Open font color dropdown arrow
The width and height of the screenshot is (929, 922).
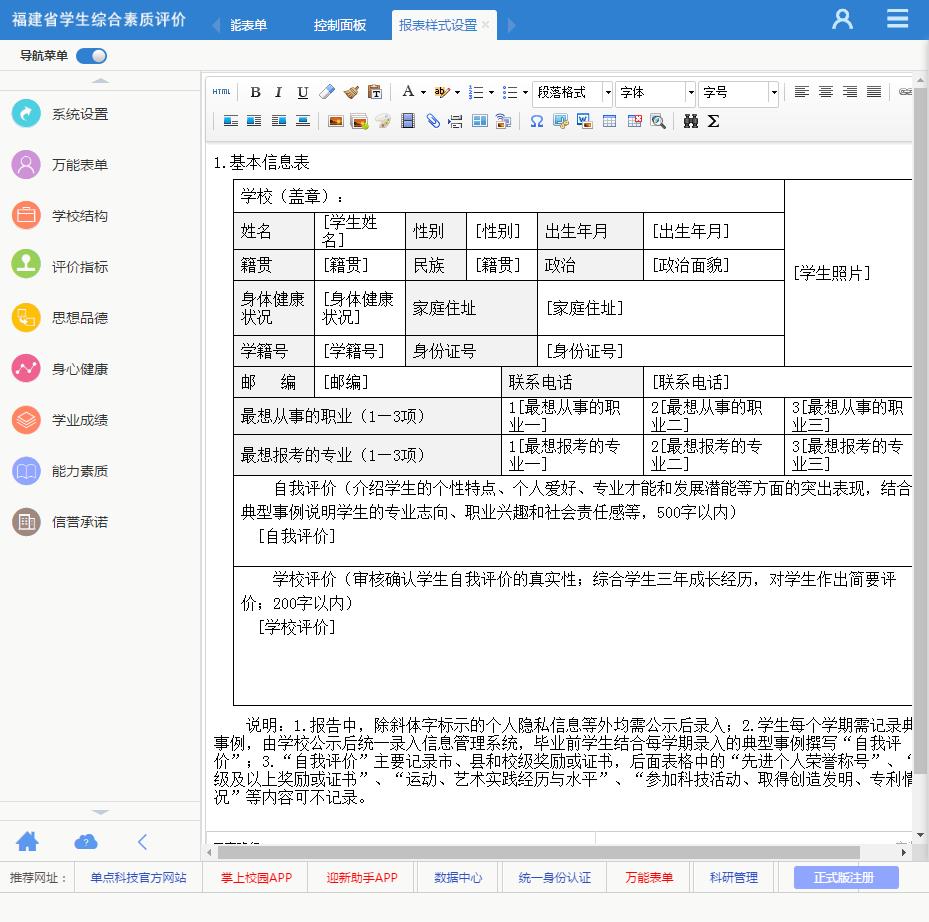tap(423, 92)
